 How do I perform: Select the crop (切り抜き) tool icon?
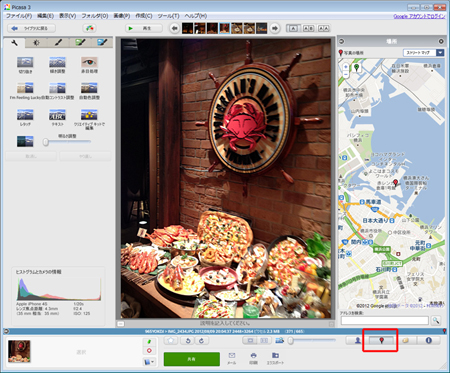(25, 62)
